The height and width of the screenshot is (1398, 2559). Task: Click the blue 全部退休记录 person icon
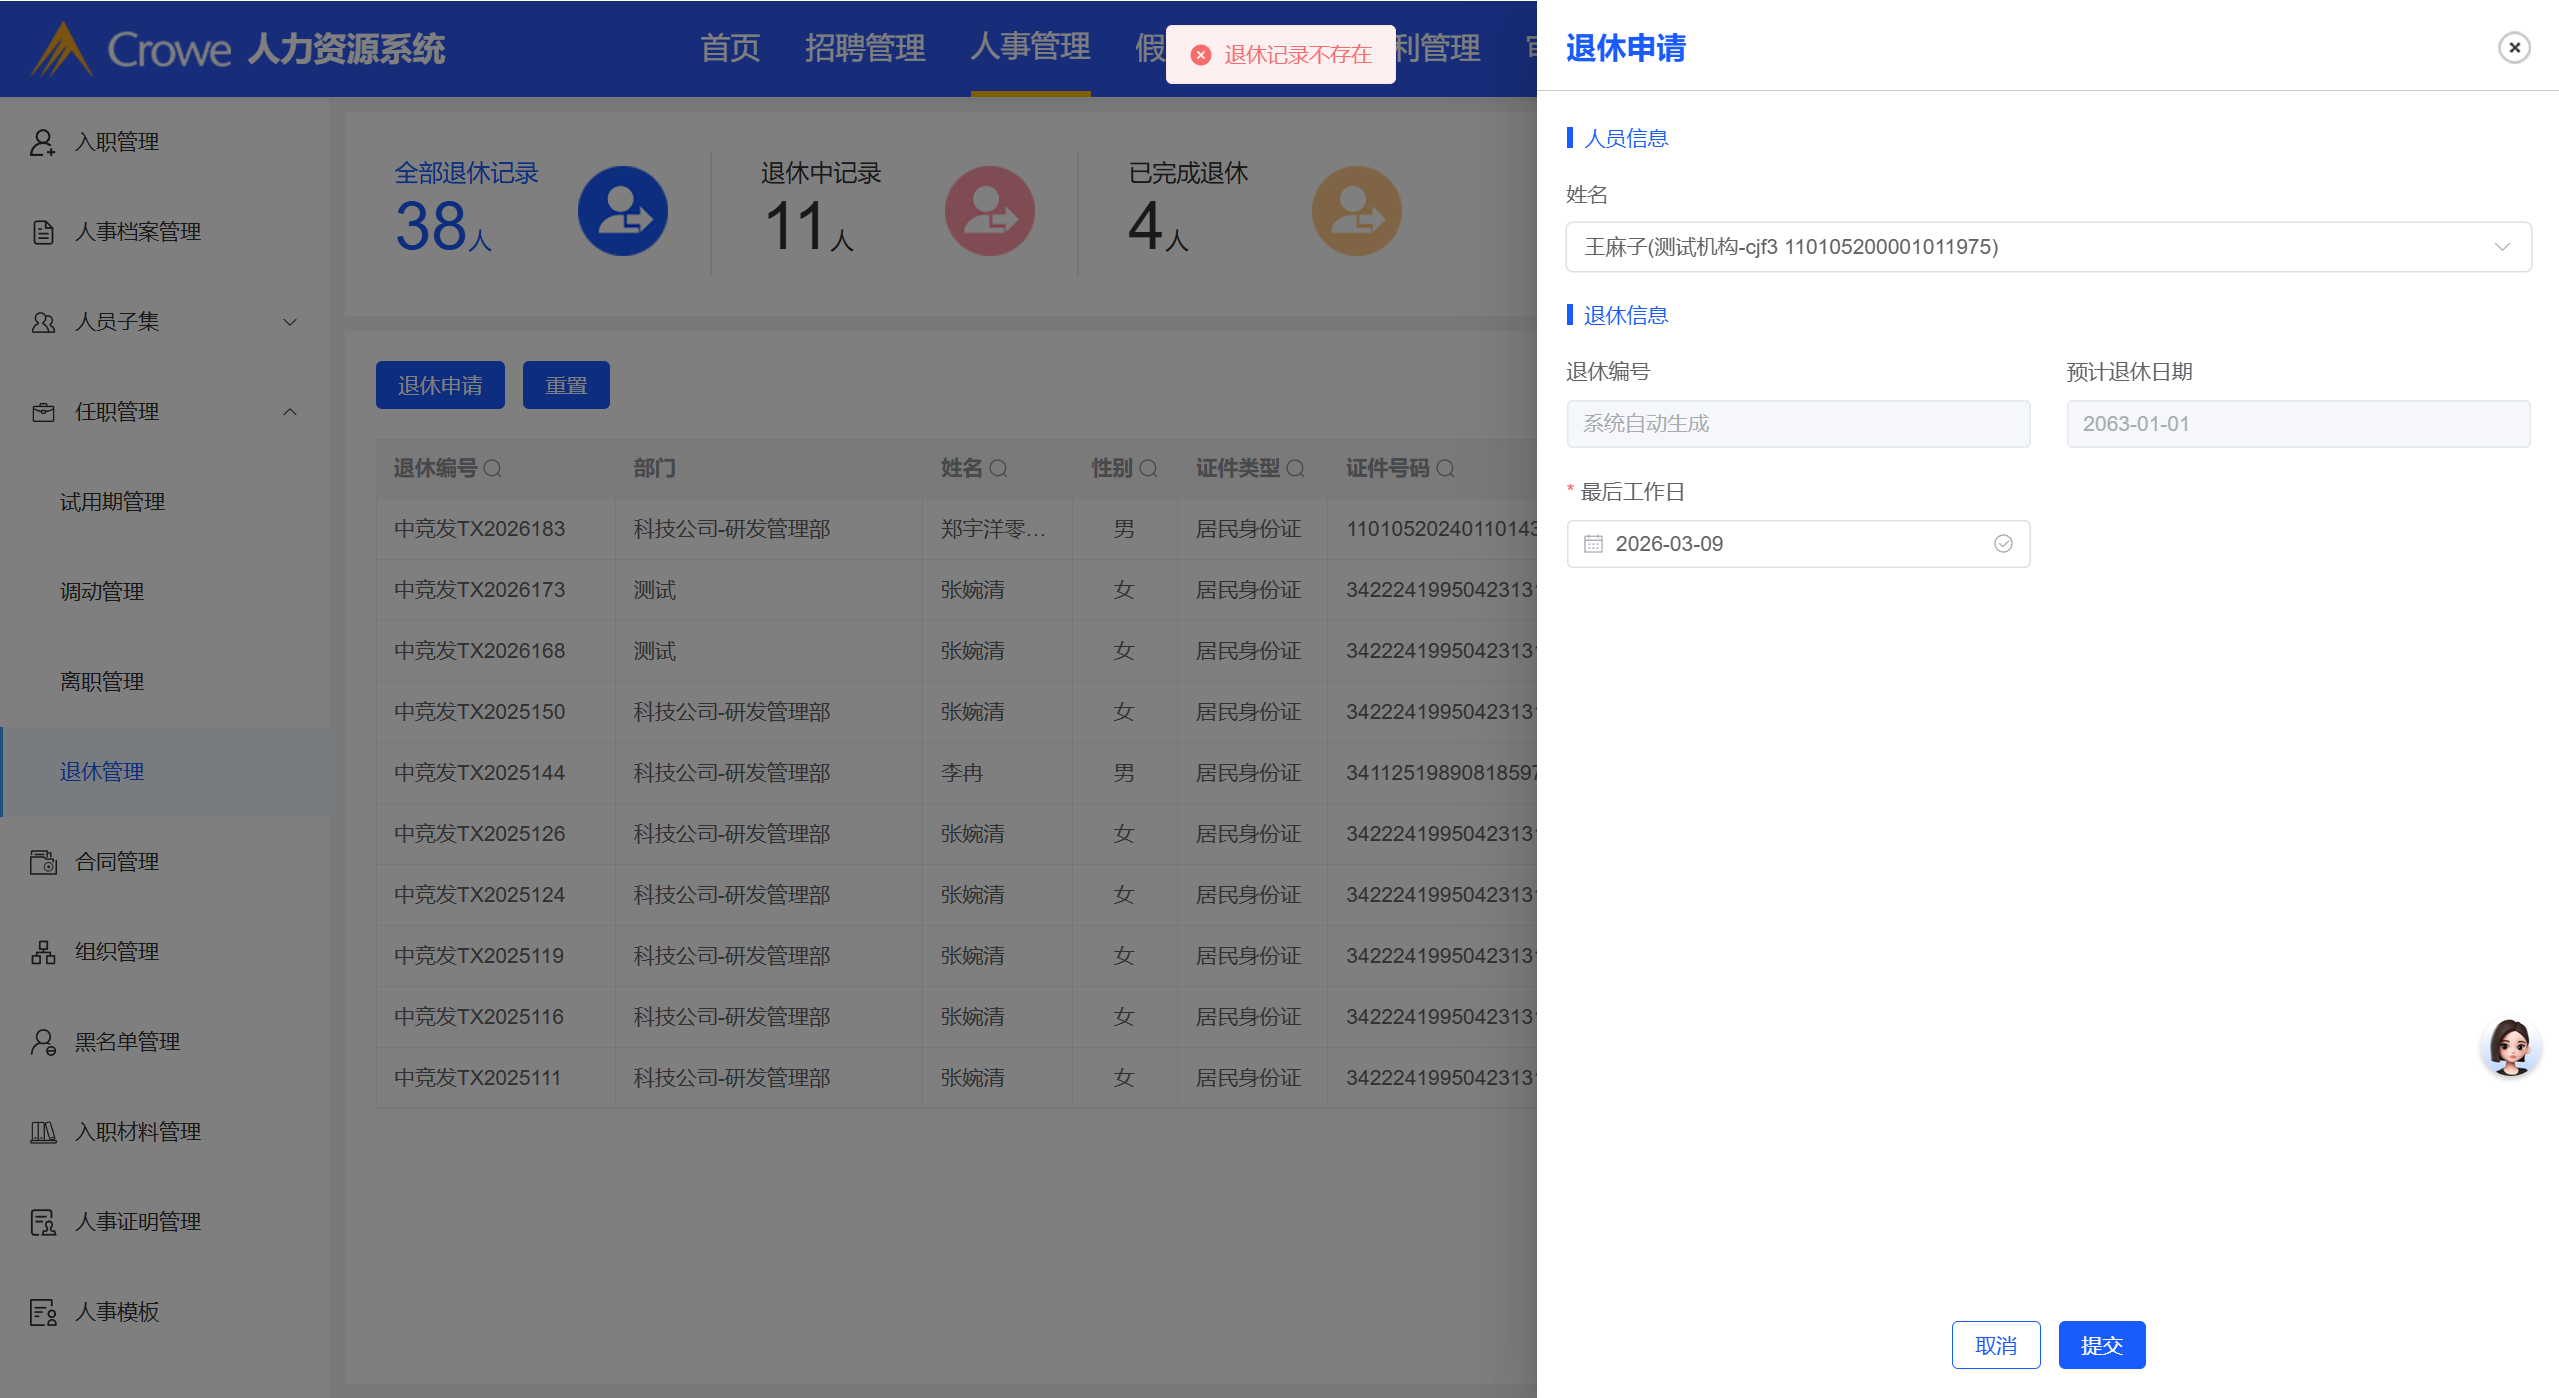click(x=622, y=211)
